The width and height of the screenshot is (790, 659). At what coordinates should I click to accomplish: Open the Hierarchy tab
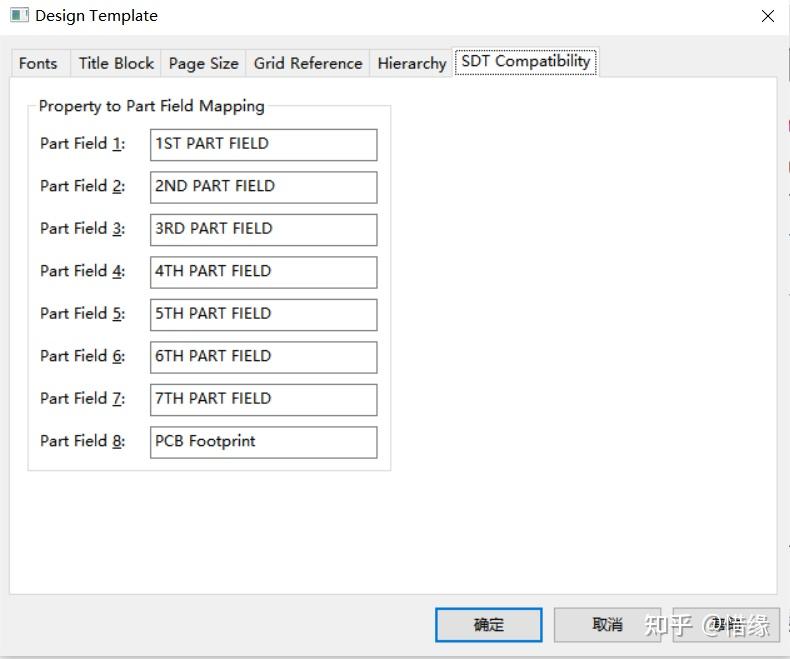[x=411, y=63]
